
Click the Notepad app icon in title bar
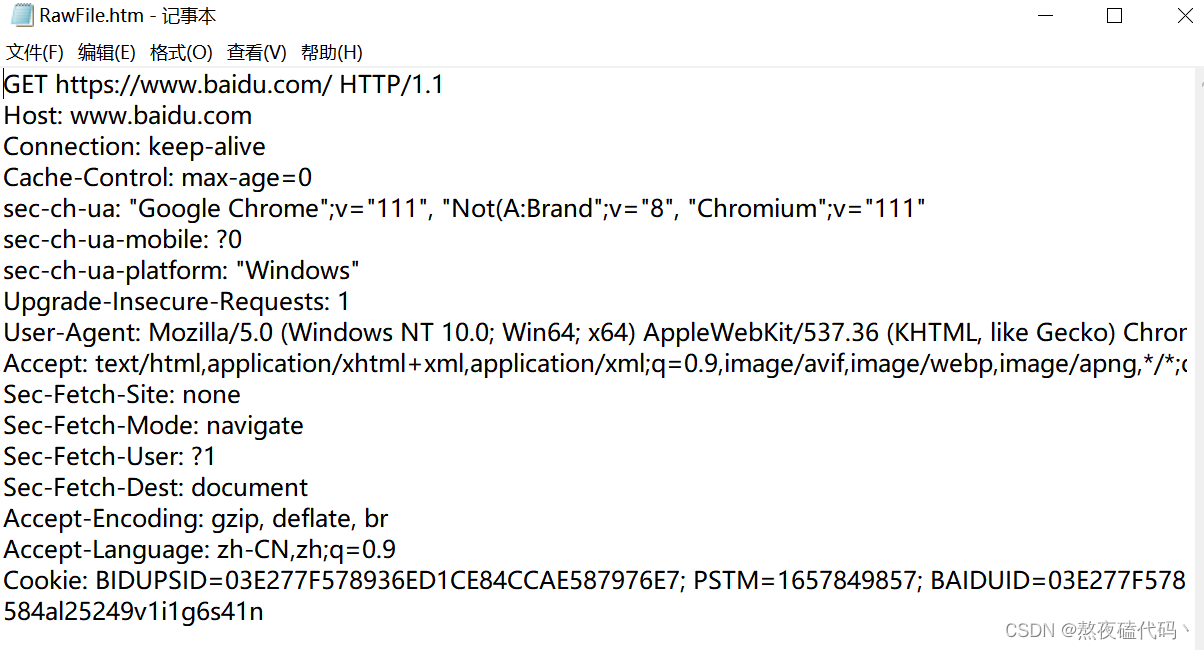tap(21, 16)
